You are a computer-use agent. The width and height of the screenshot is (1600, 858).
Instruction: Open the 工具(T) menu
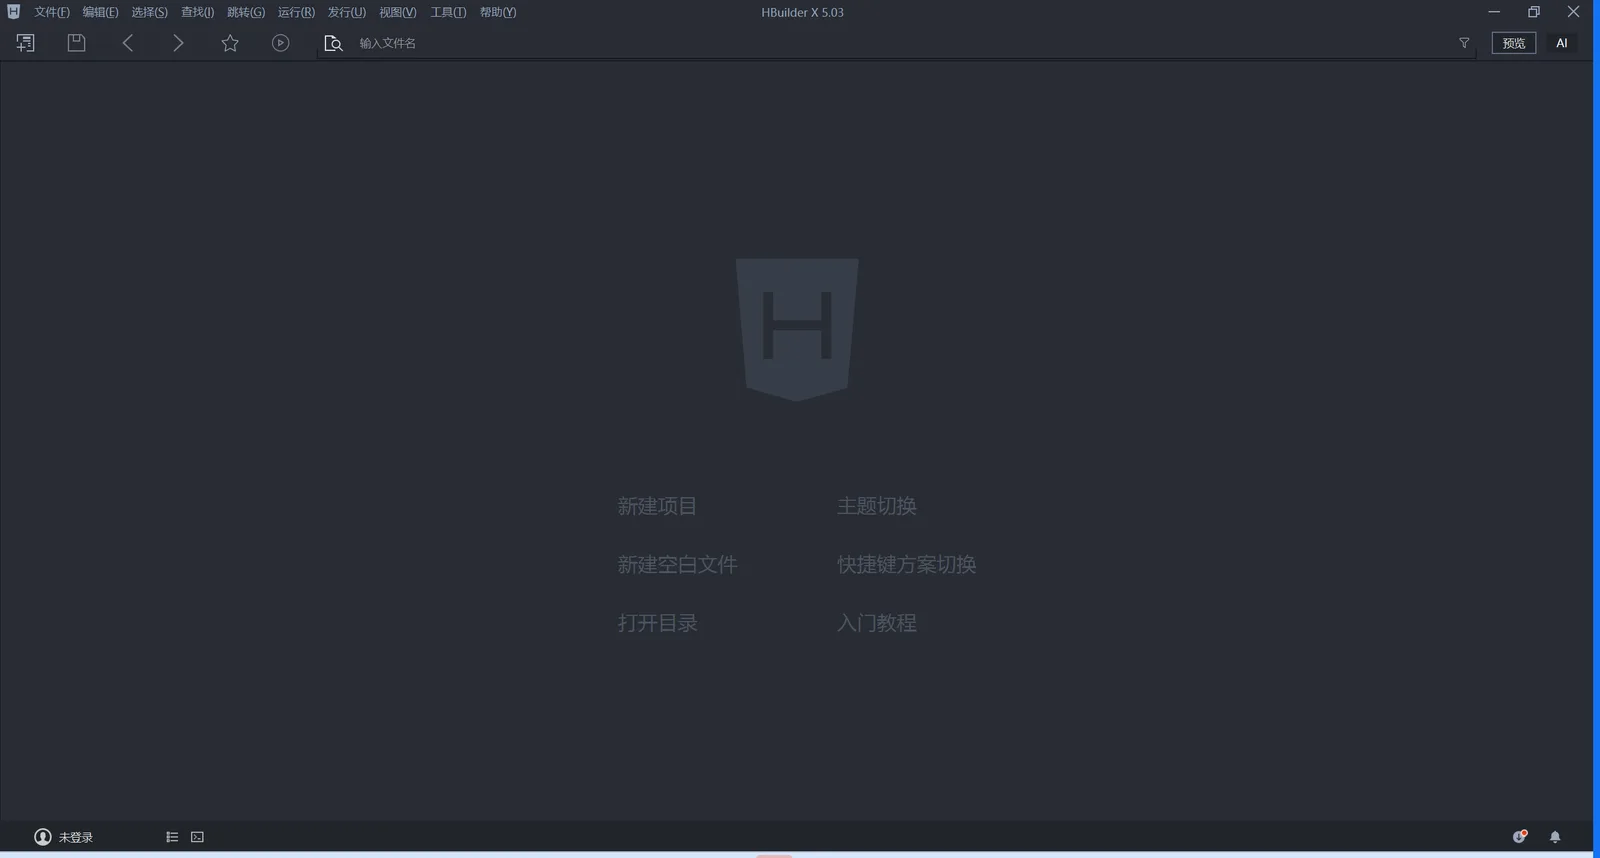pyautogui.click(x=448, y=12)
